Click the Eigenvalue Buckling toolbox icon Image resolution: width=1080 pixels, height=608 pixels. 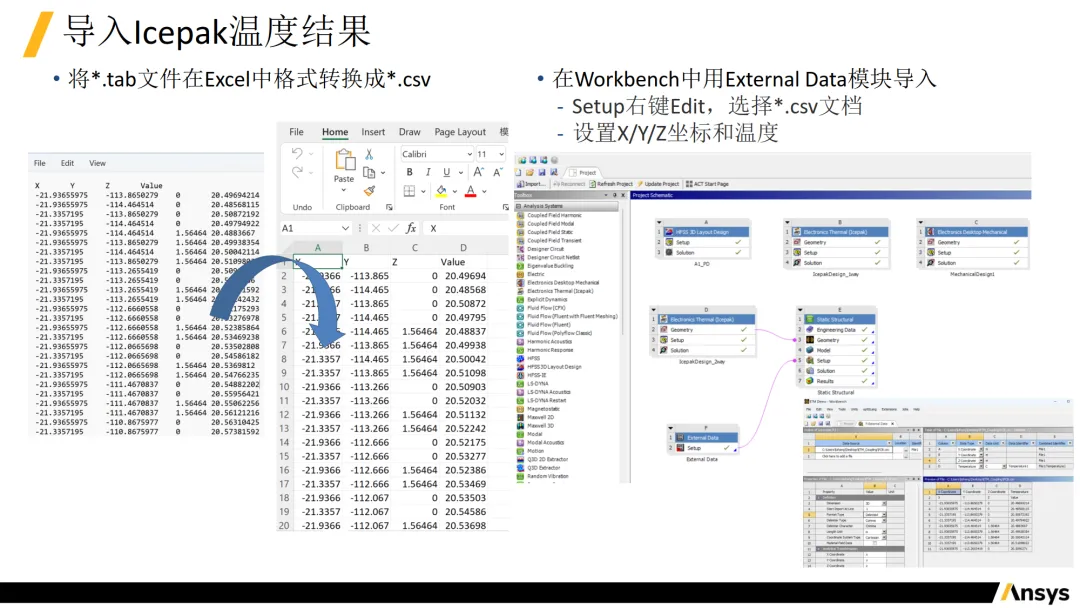pos(521,266)
